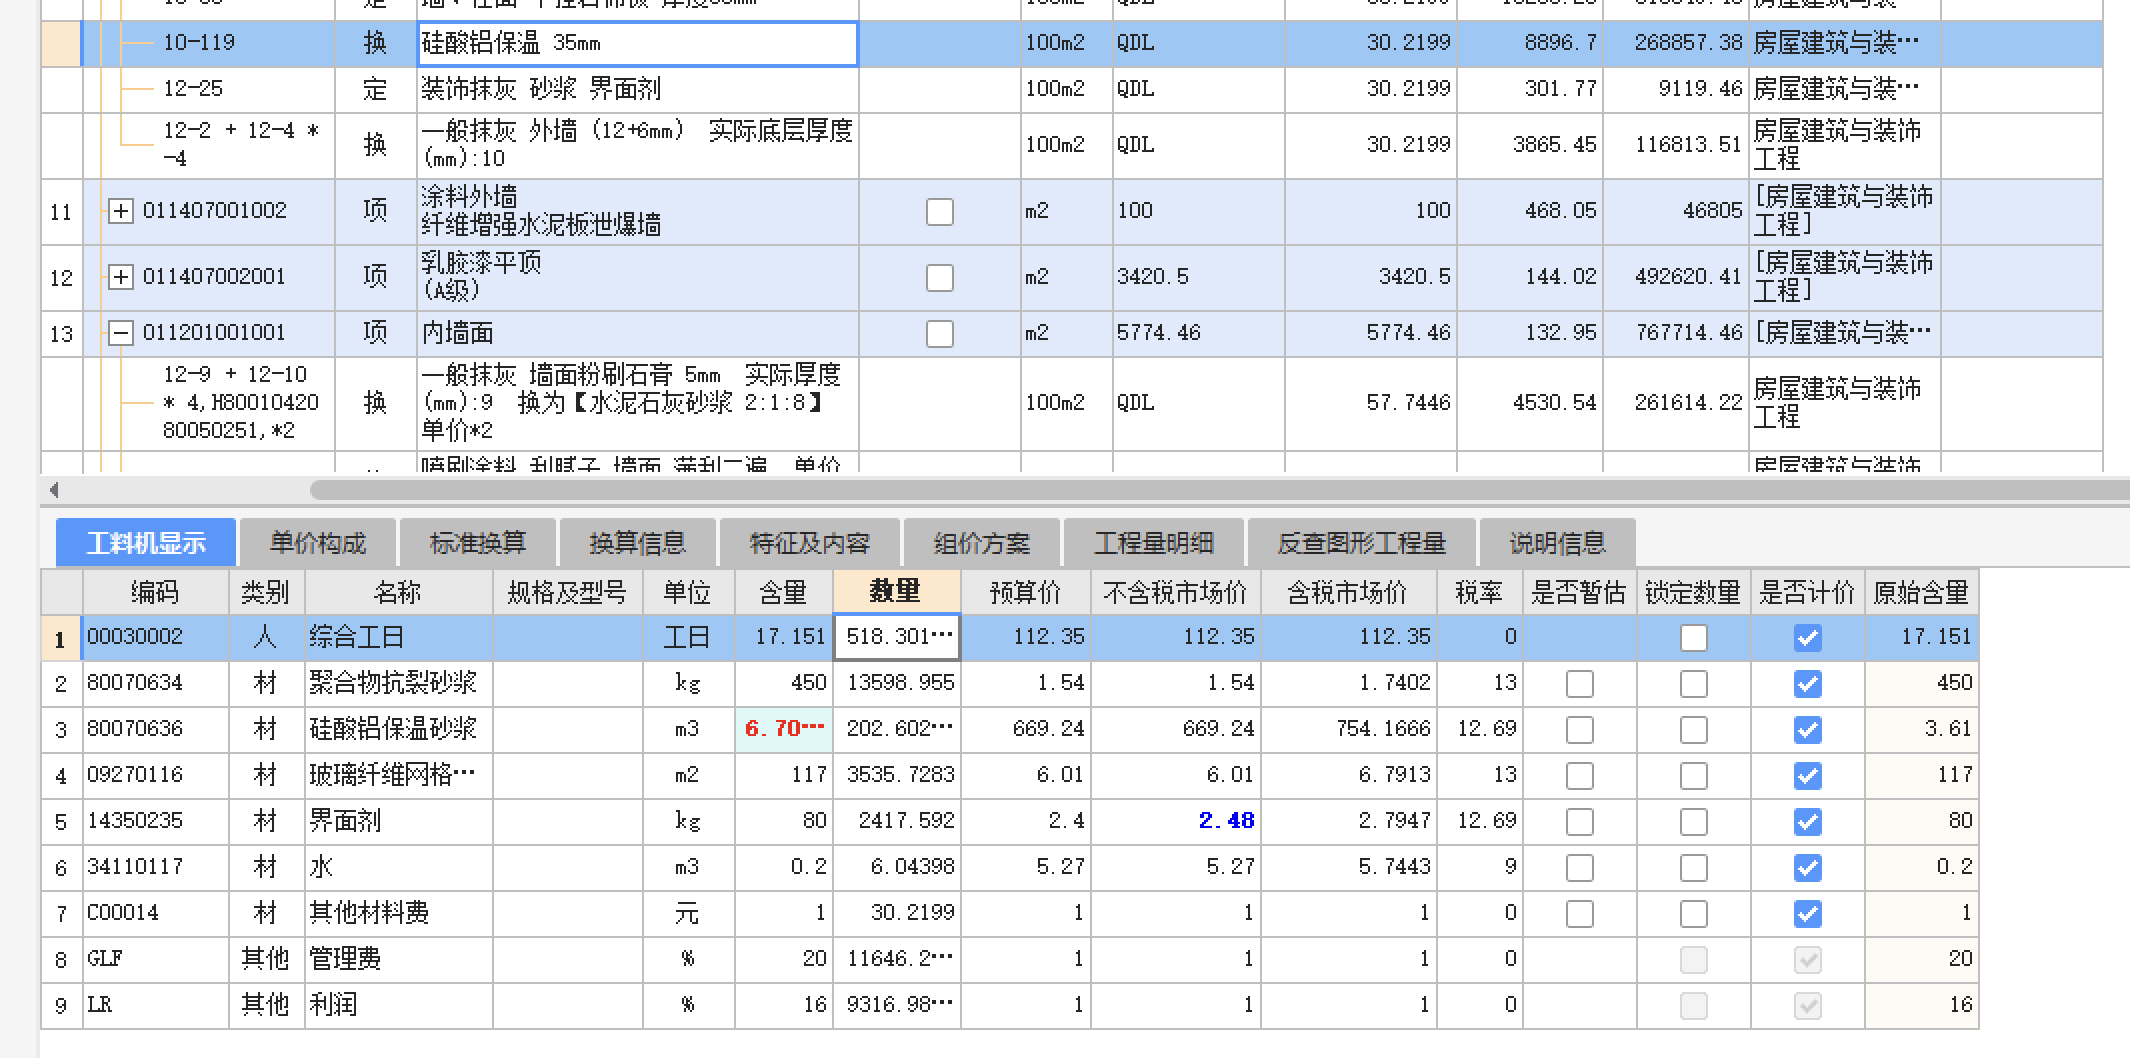This screenshot has height=1058, width=2130.
Task: Collapse the 011201001001 内墙面 row
Action: [120, 333]
